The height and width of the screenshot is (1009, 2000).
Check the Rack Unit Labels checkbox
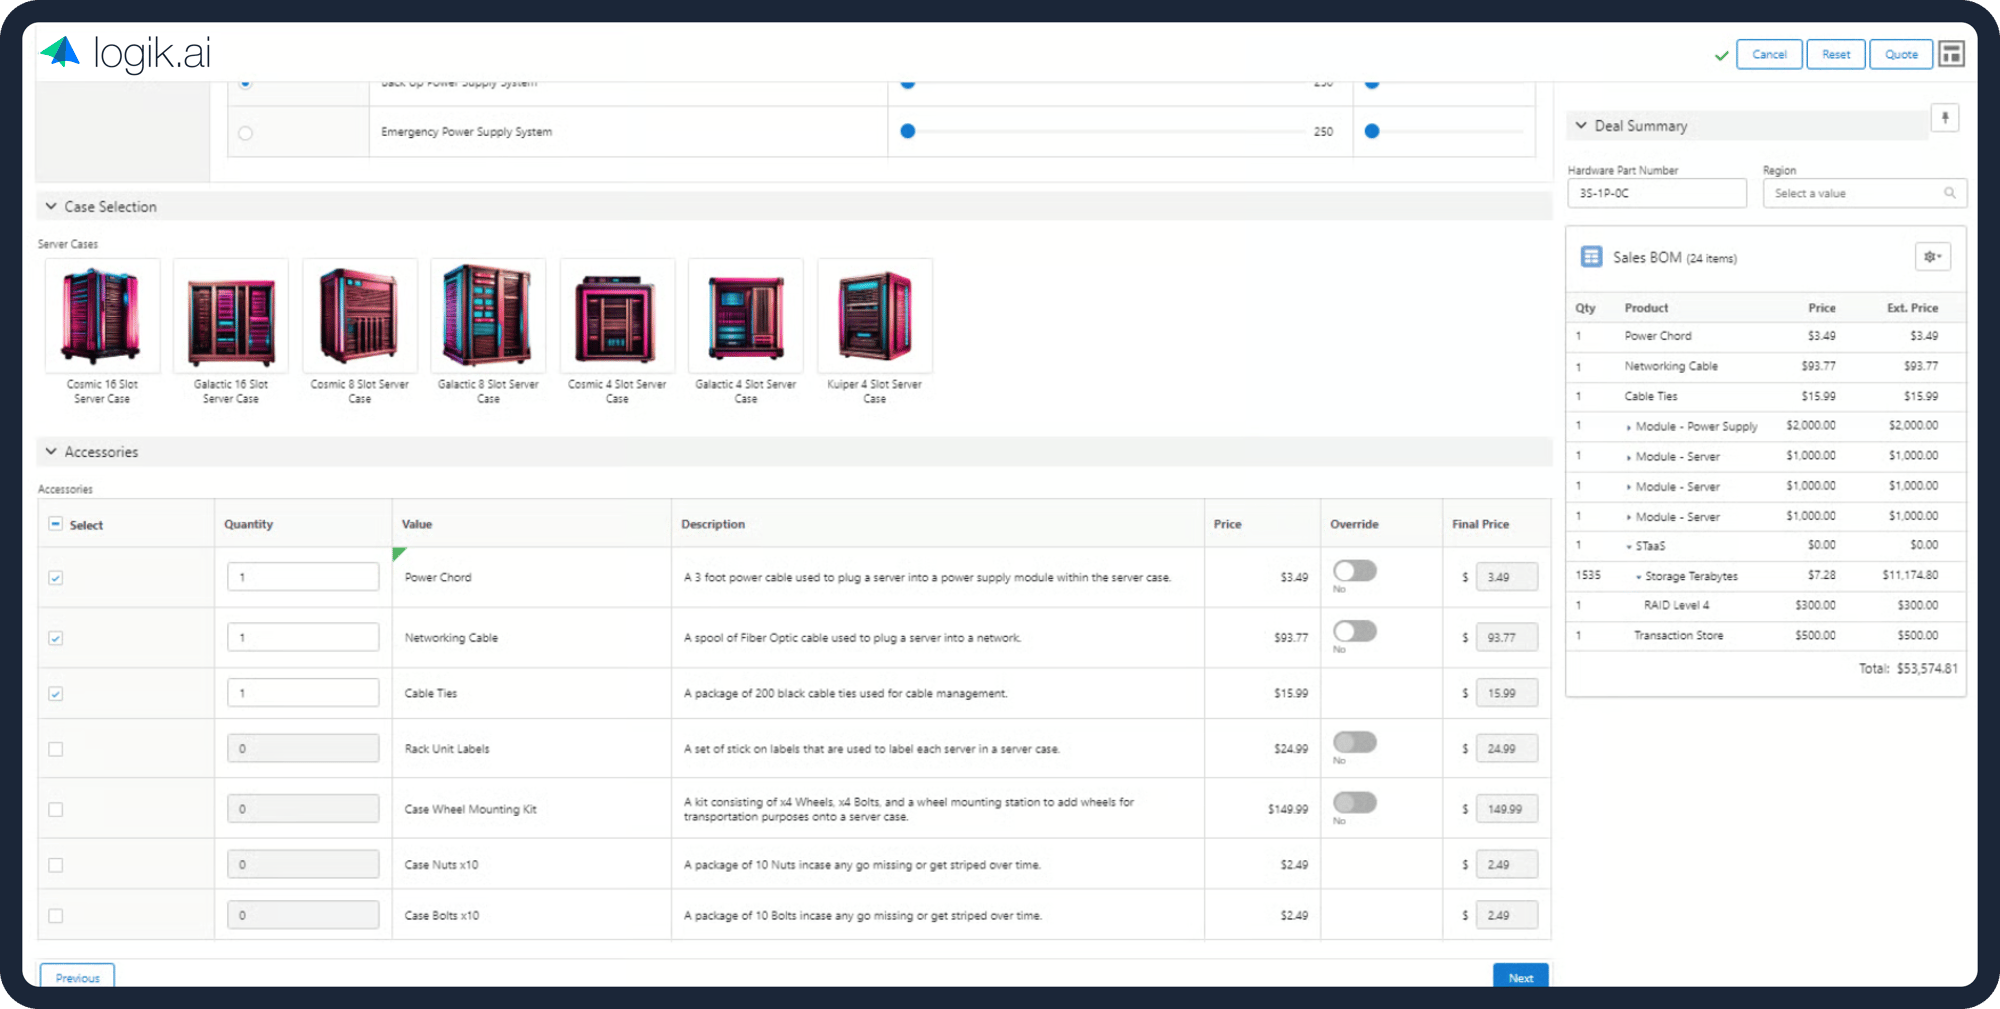[x=56, y=749]
